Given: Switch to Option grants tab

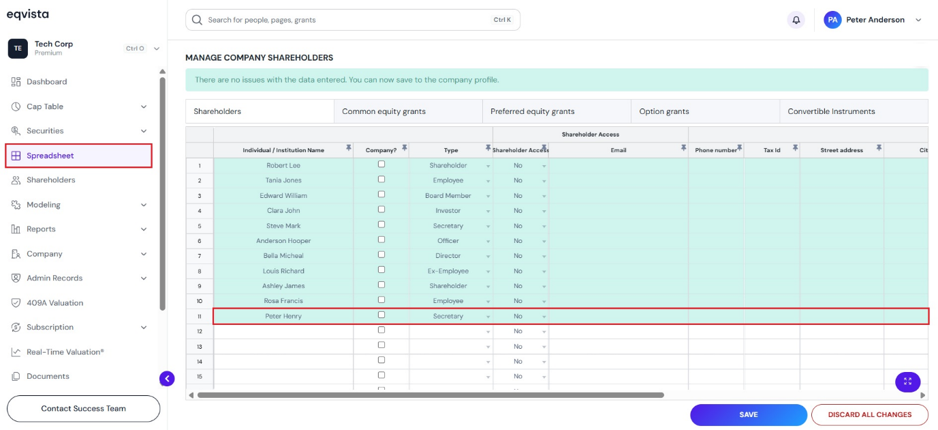Looking at the screenshot, I should pos(705,111).
